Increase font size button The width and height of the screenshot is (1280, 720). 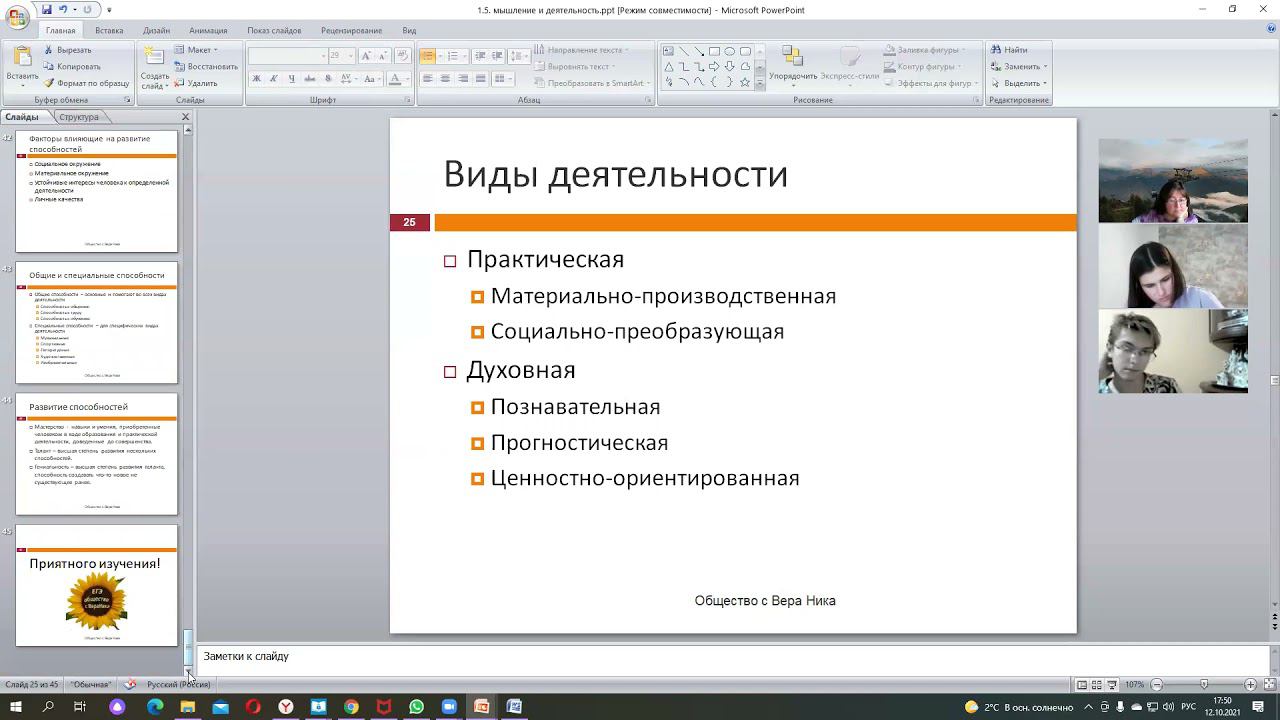(x=366, y=56)
